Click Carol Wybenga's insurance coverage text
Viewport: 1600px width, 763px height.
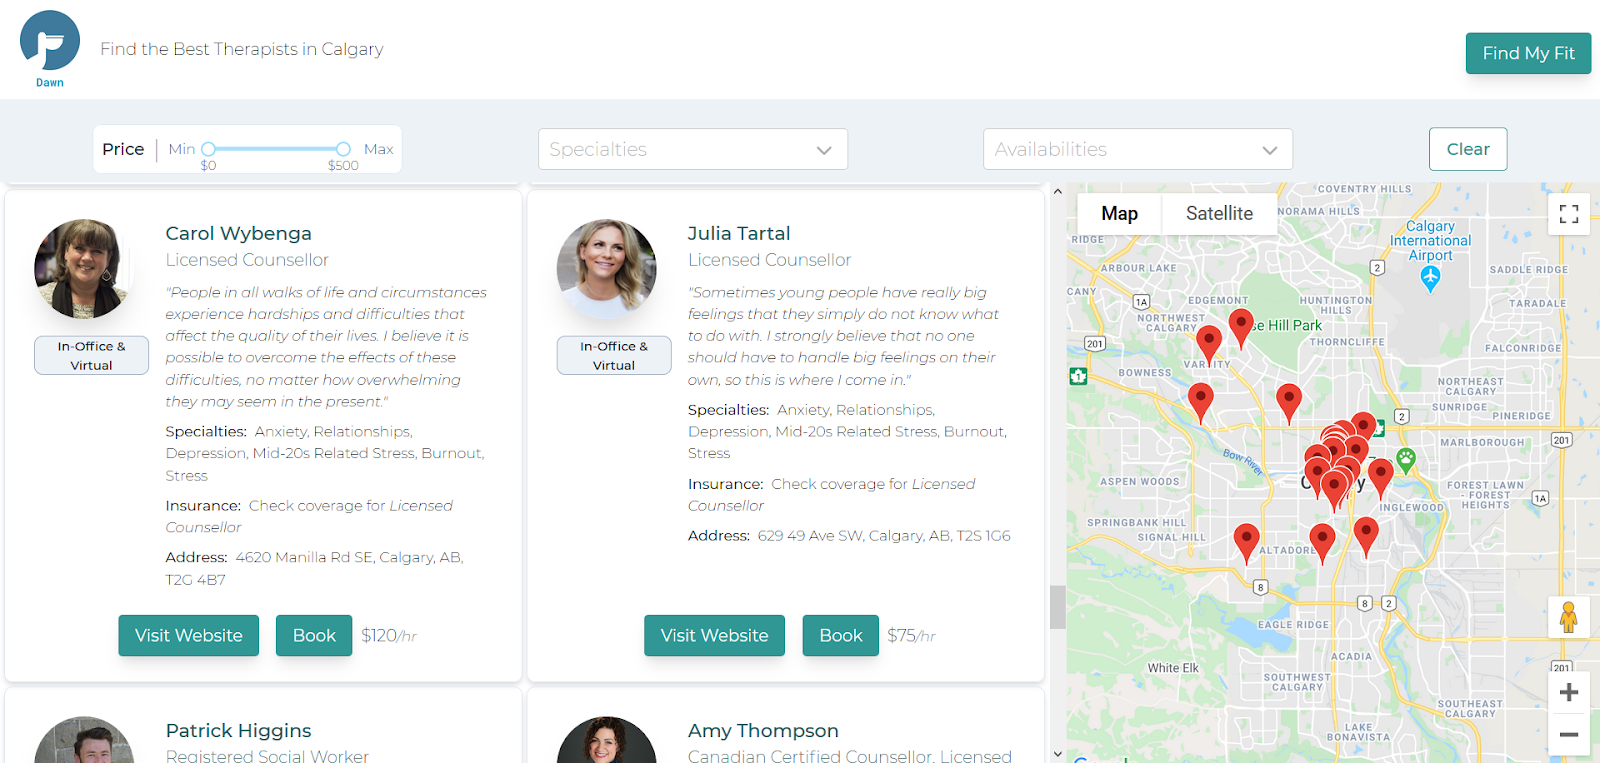309,516
